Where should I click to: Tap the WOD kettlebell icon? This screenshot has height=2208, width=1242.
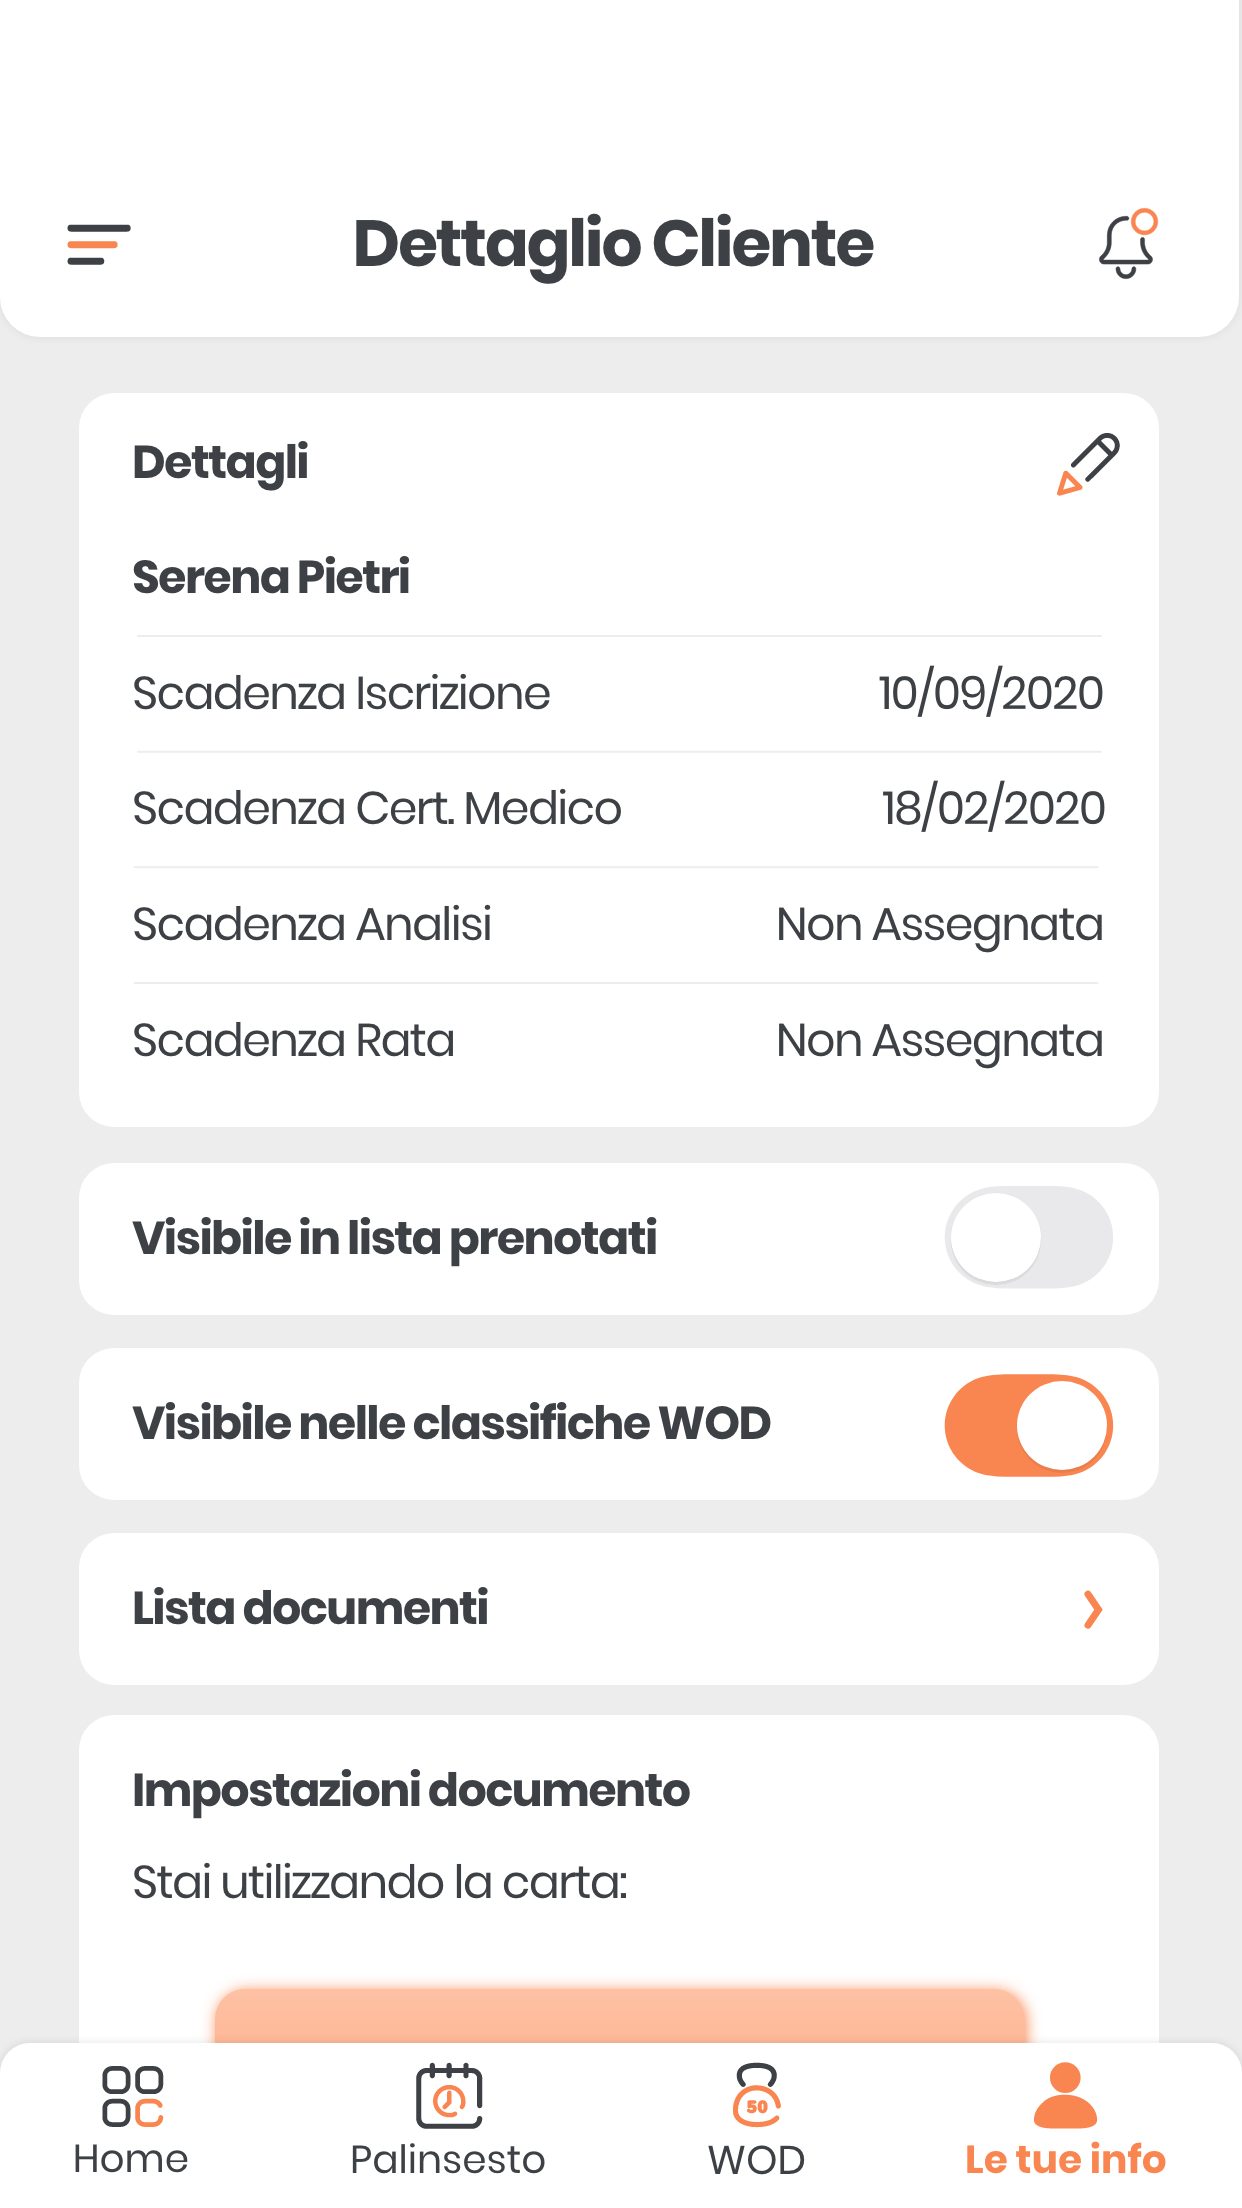pyautogui.click(x=757, y=2096)
